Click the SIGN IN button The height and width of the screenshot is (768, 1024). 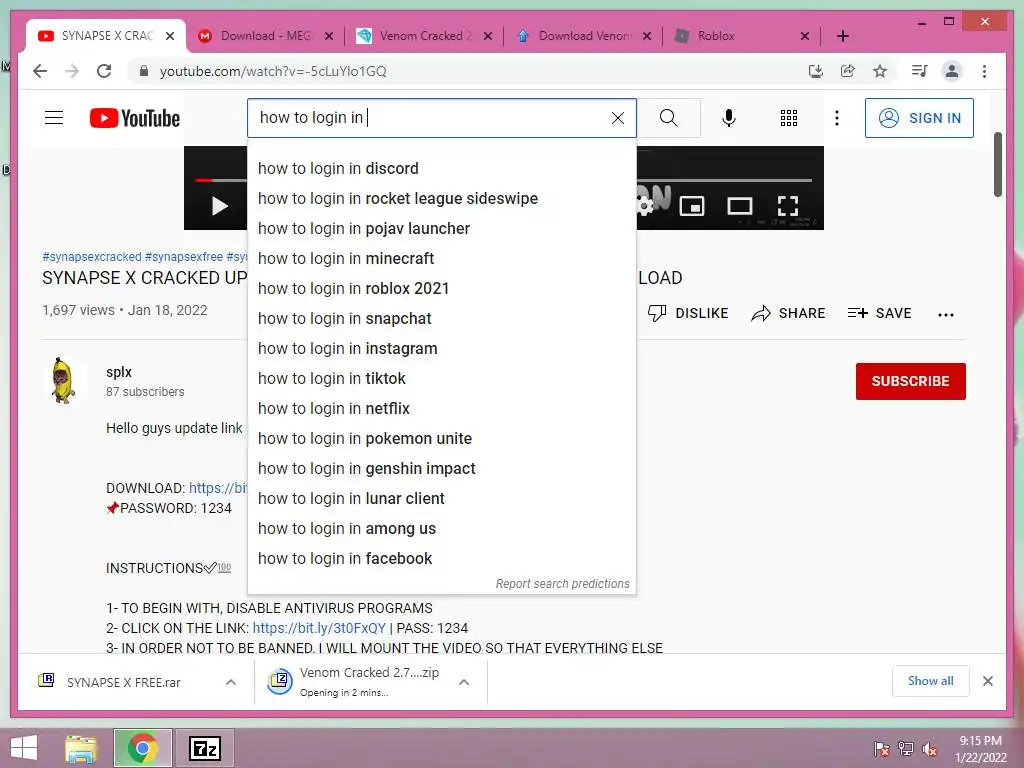pos(919,118)
